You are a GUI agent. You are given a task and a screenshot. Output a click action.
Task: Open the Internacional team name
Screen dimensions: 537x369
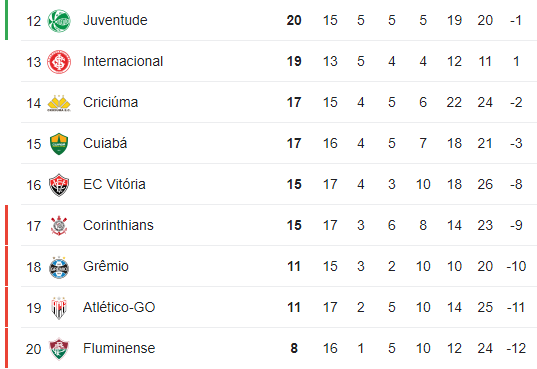click(123, 61)
